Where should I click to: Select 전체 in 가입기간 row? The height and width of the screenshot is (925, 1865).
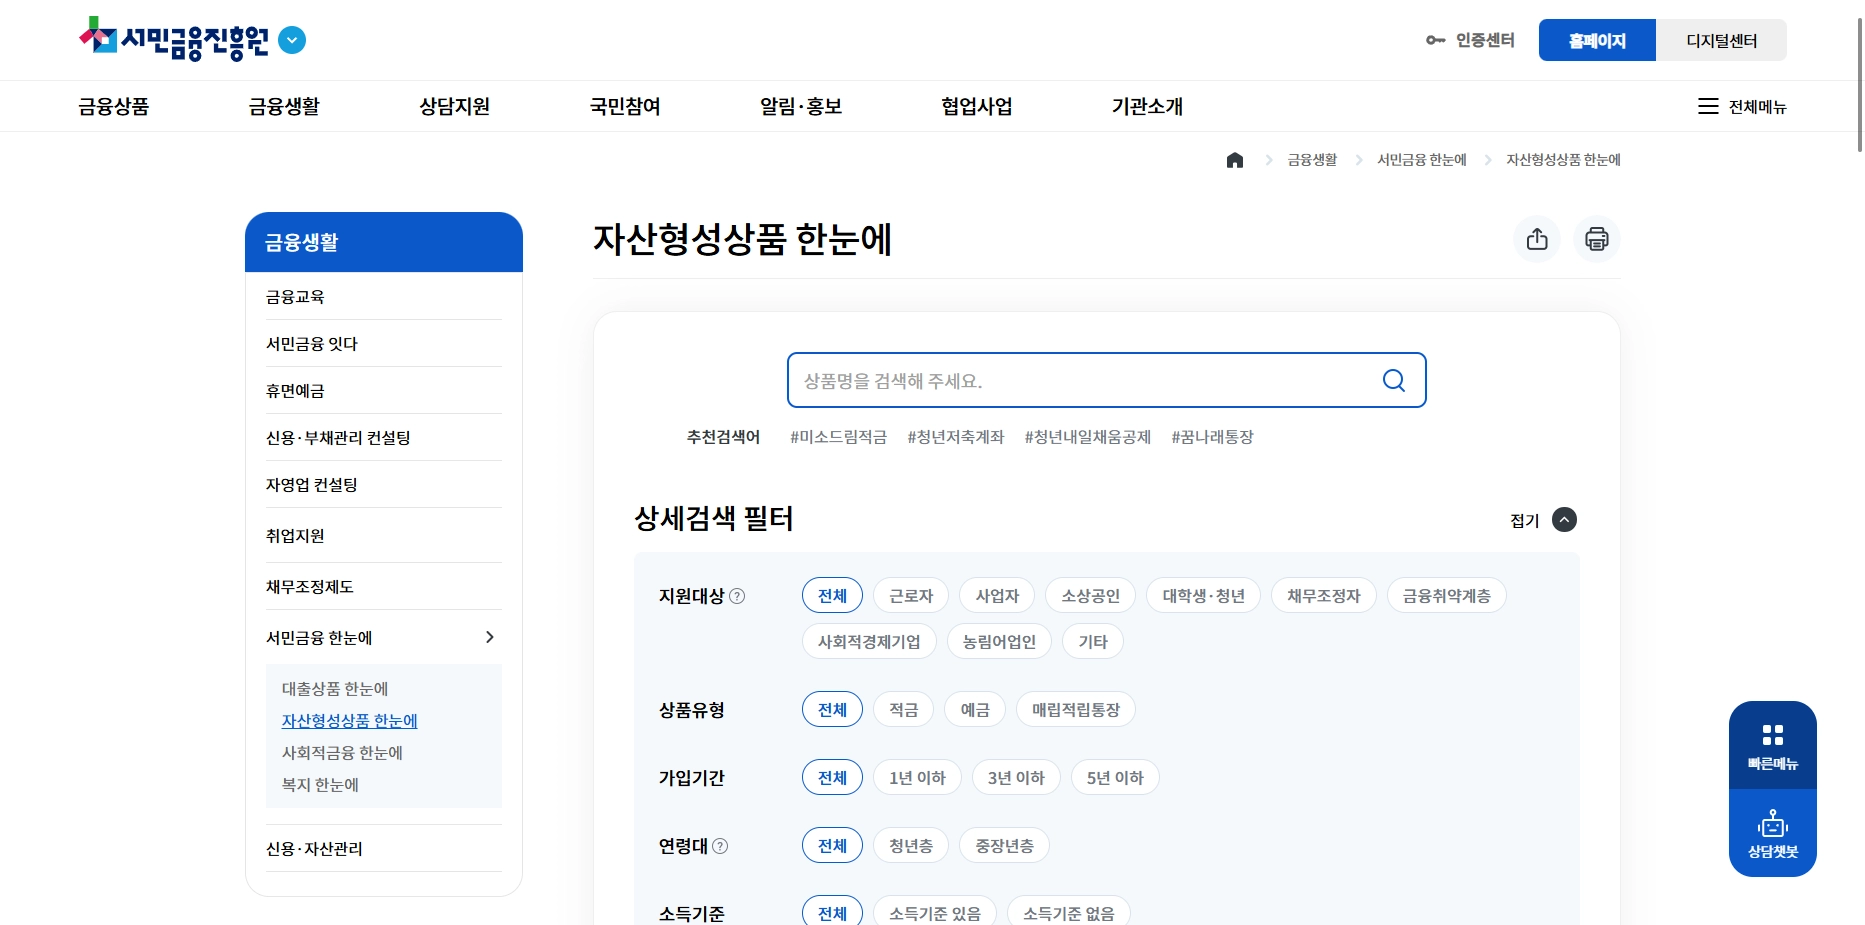(832, 778)
